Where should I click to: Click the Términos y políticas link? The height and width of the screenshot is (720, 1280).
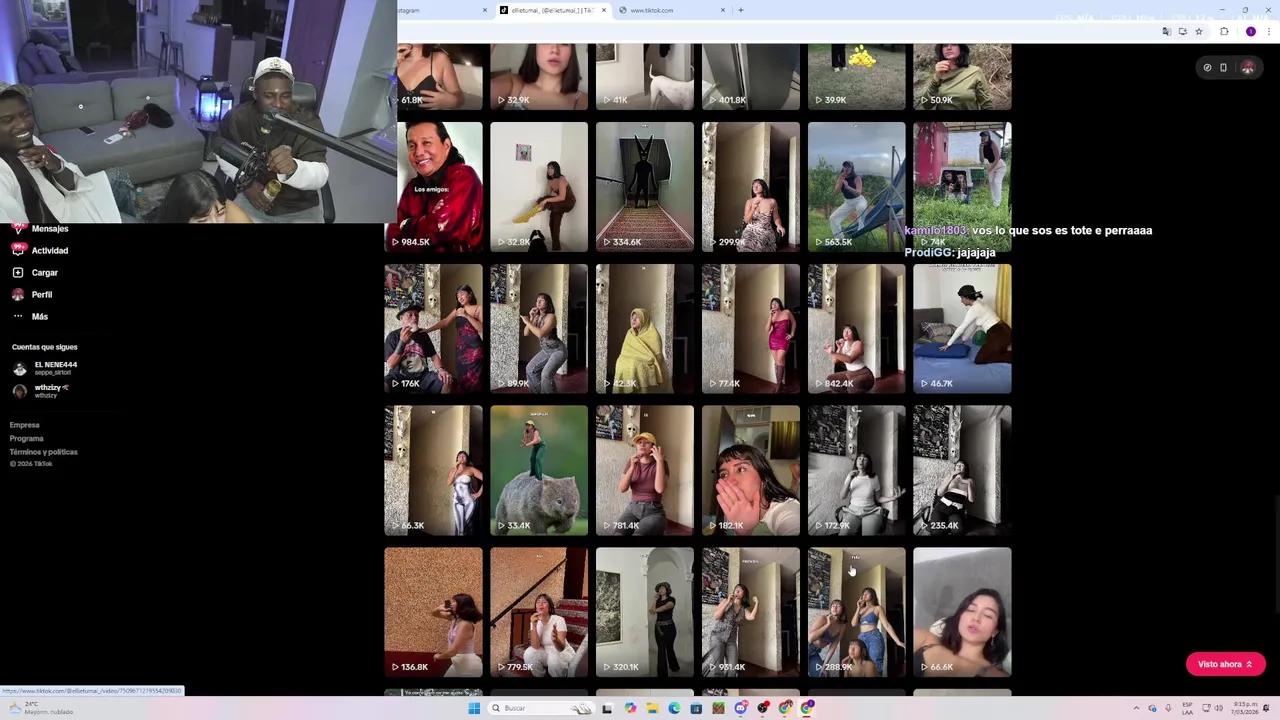click(x=44, y=452)
